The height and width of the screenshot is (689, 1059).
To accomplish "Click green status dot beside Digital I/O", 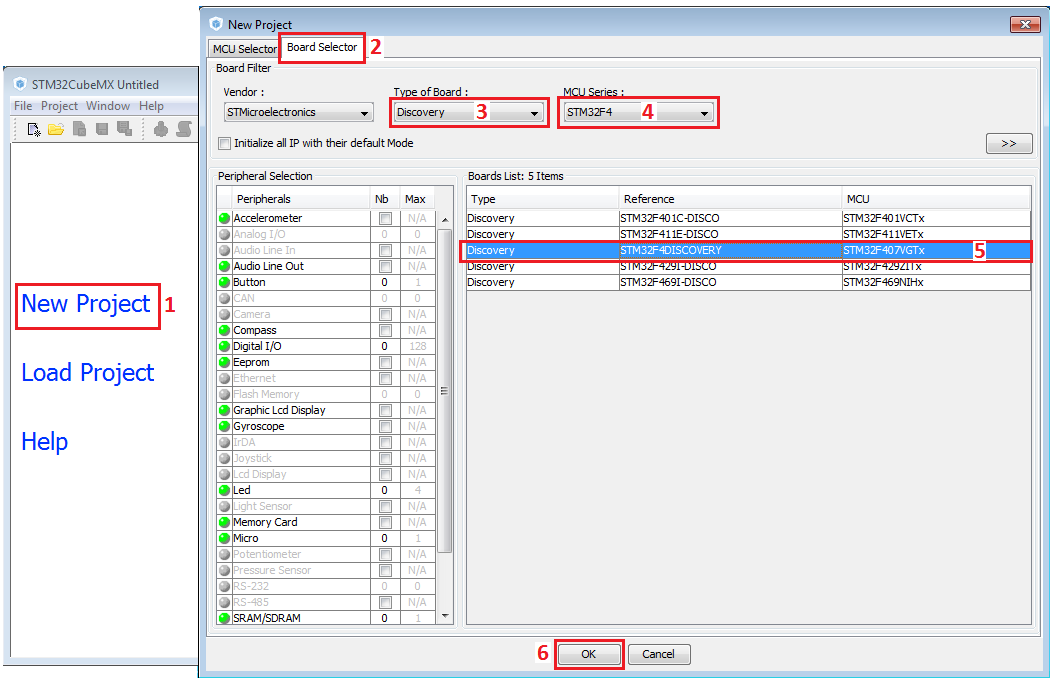I will coord(224,347).
